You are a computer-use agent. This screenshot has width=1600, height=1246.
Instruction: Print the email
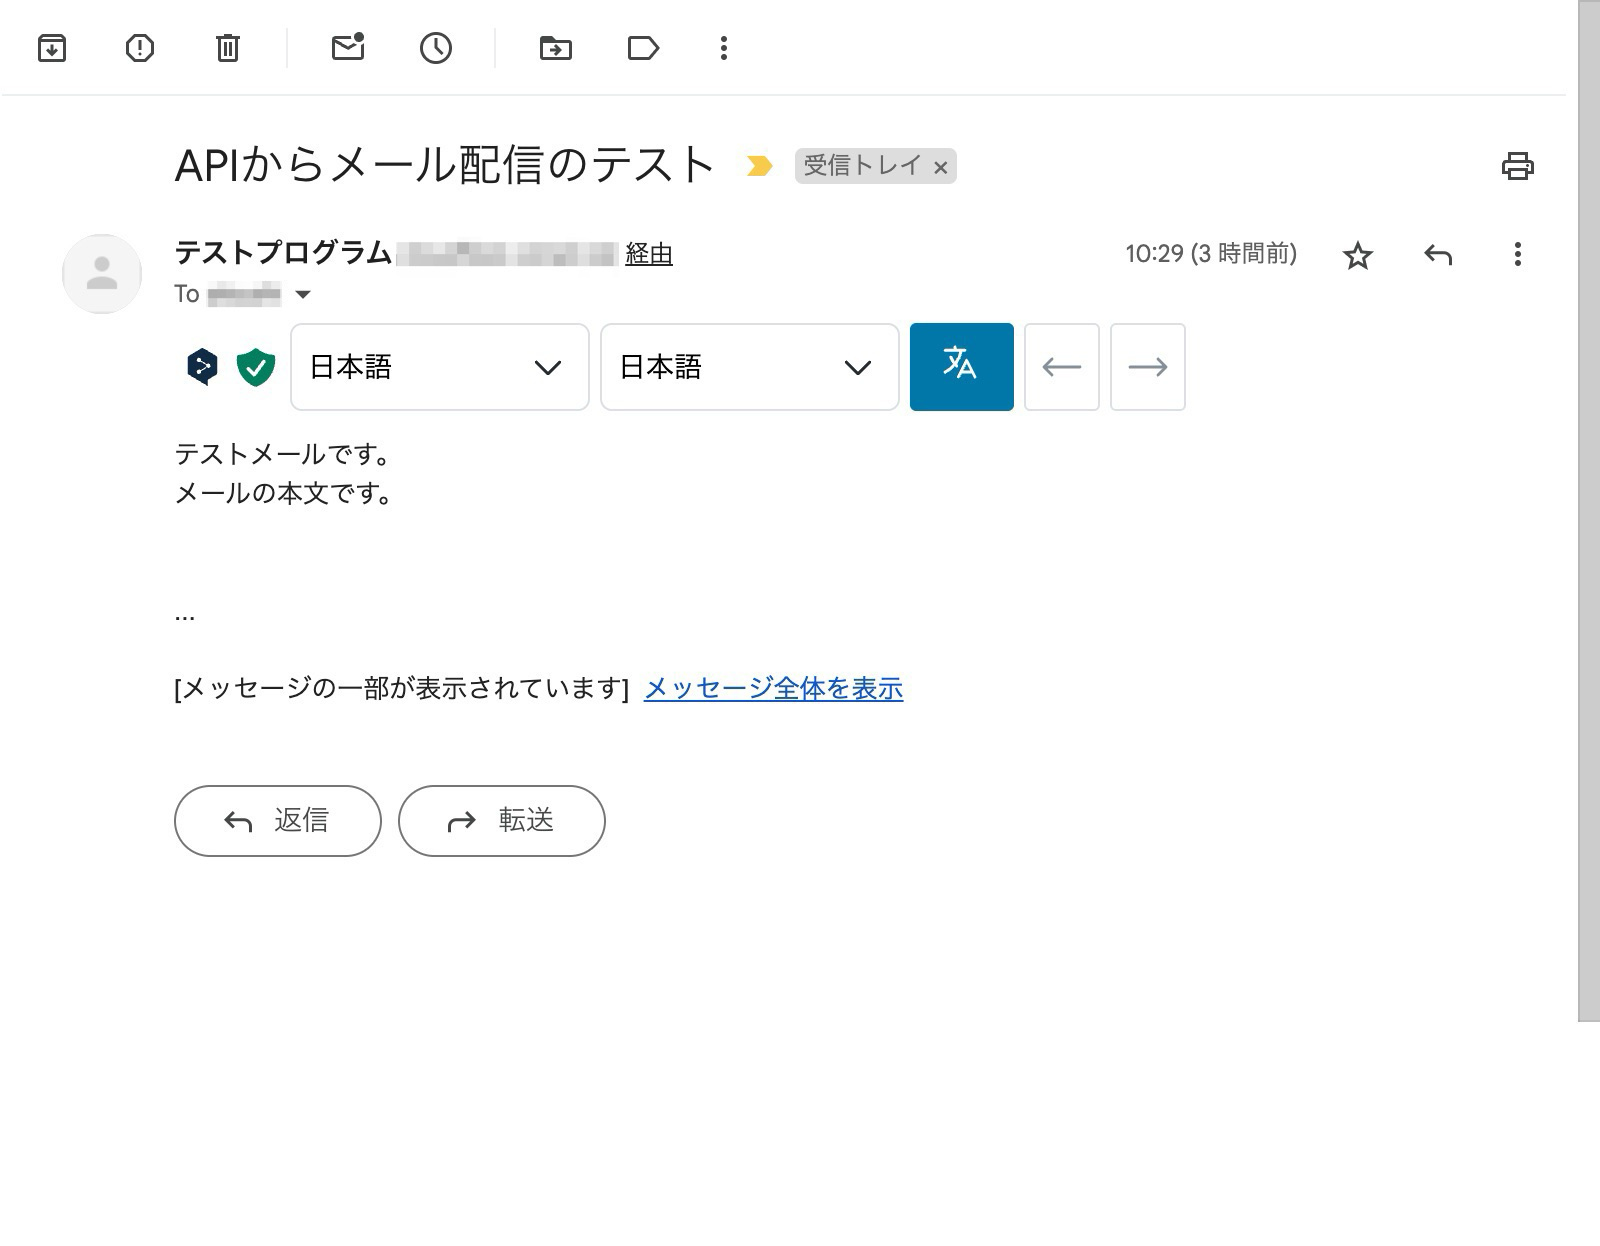click(x=1518, y=166)
